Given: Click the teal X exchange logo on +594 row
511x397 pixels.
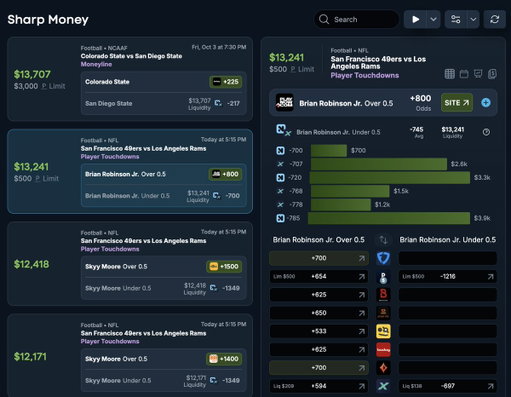Looking at the screenshot, I should pos(383,386).
